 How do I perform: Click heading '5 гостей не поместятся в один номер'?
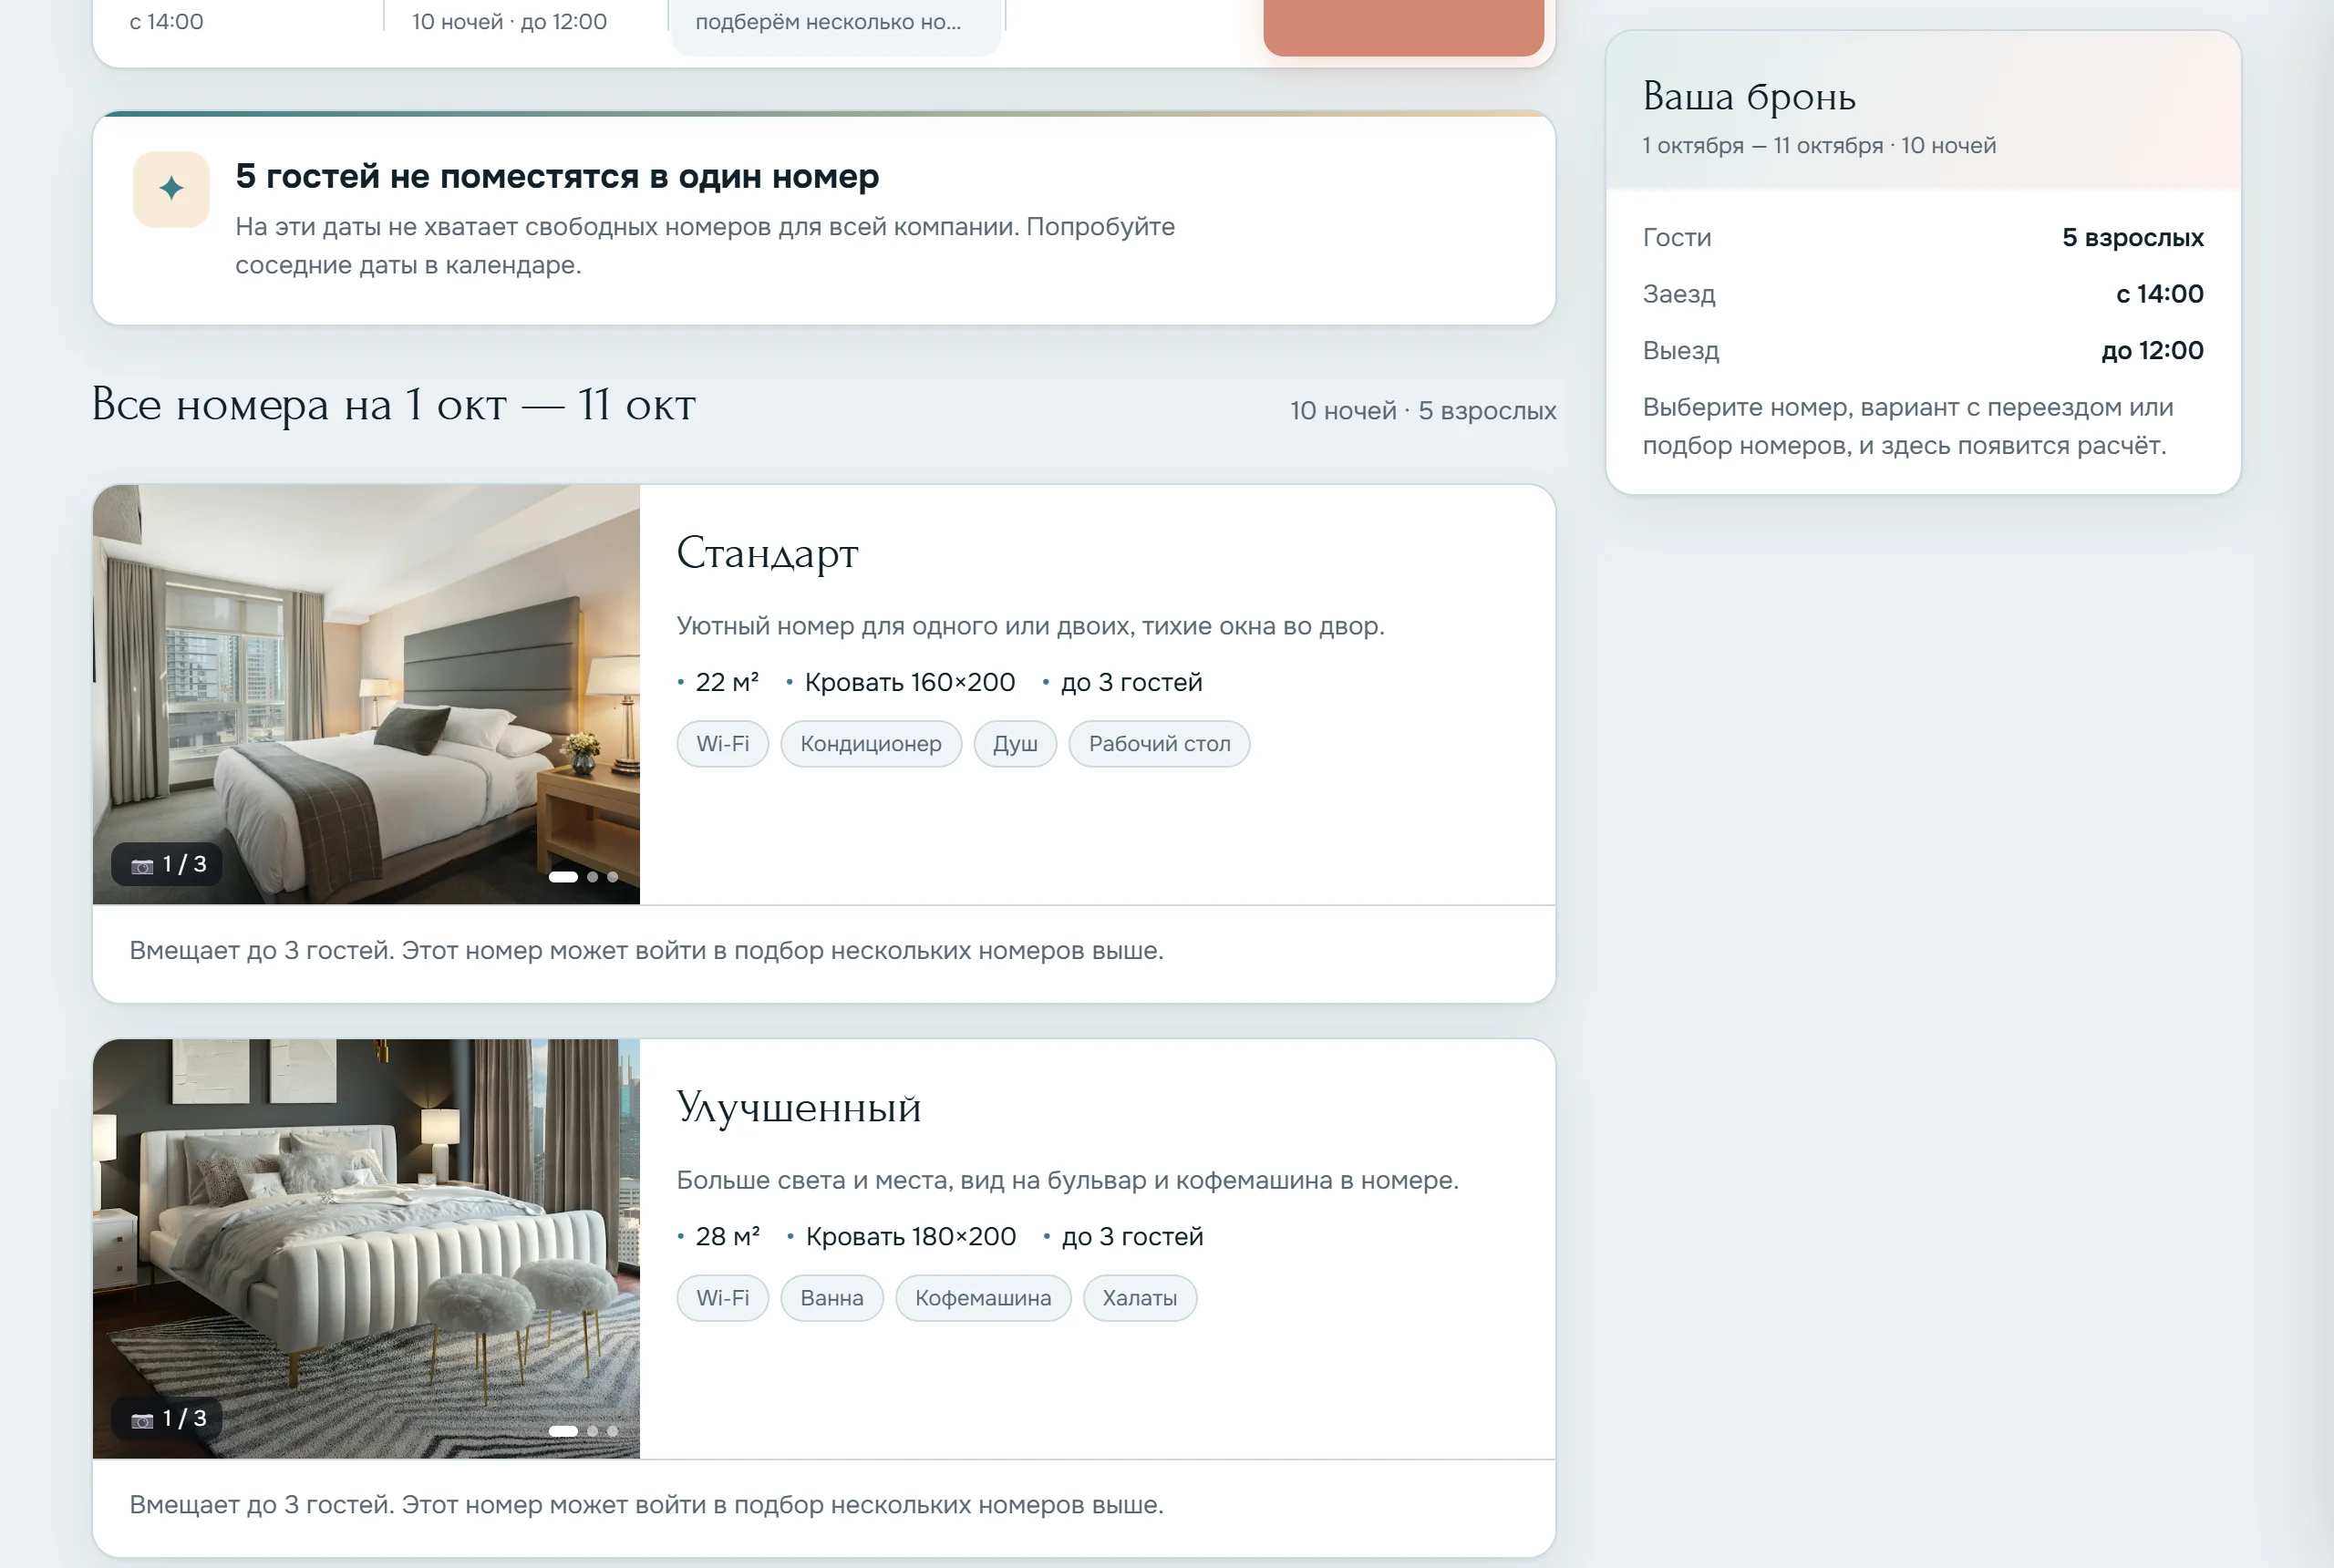coord(557,176)
